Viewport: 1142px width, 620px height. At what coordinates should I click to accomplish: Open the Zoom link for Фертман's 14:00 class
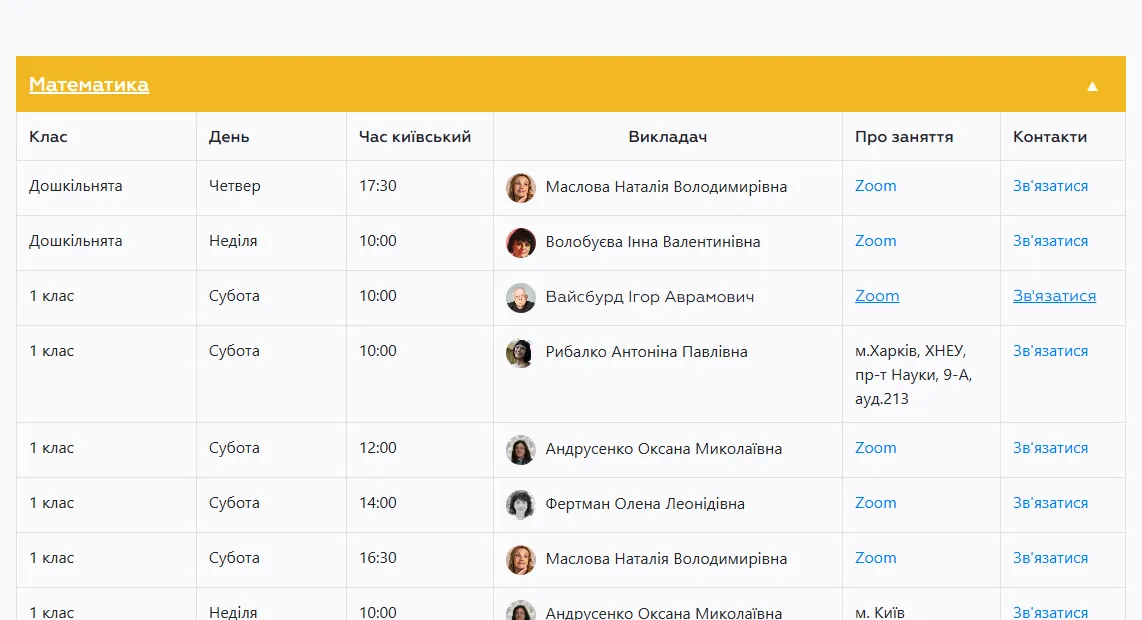pos(875,503)
